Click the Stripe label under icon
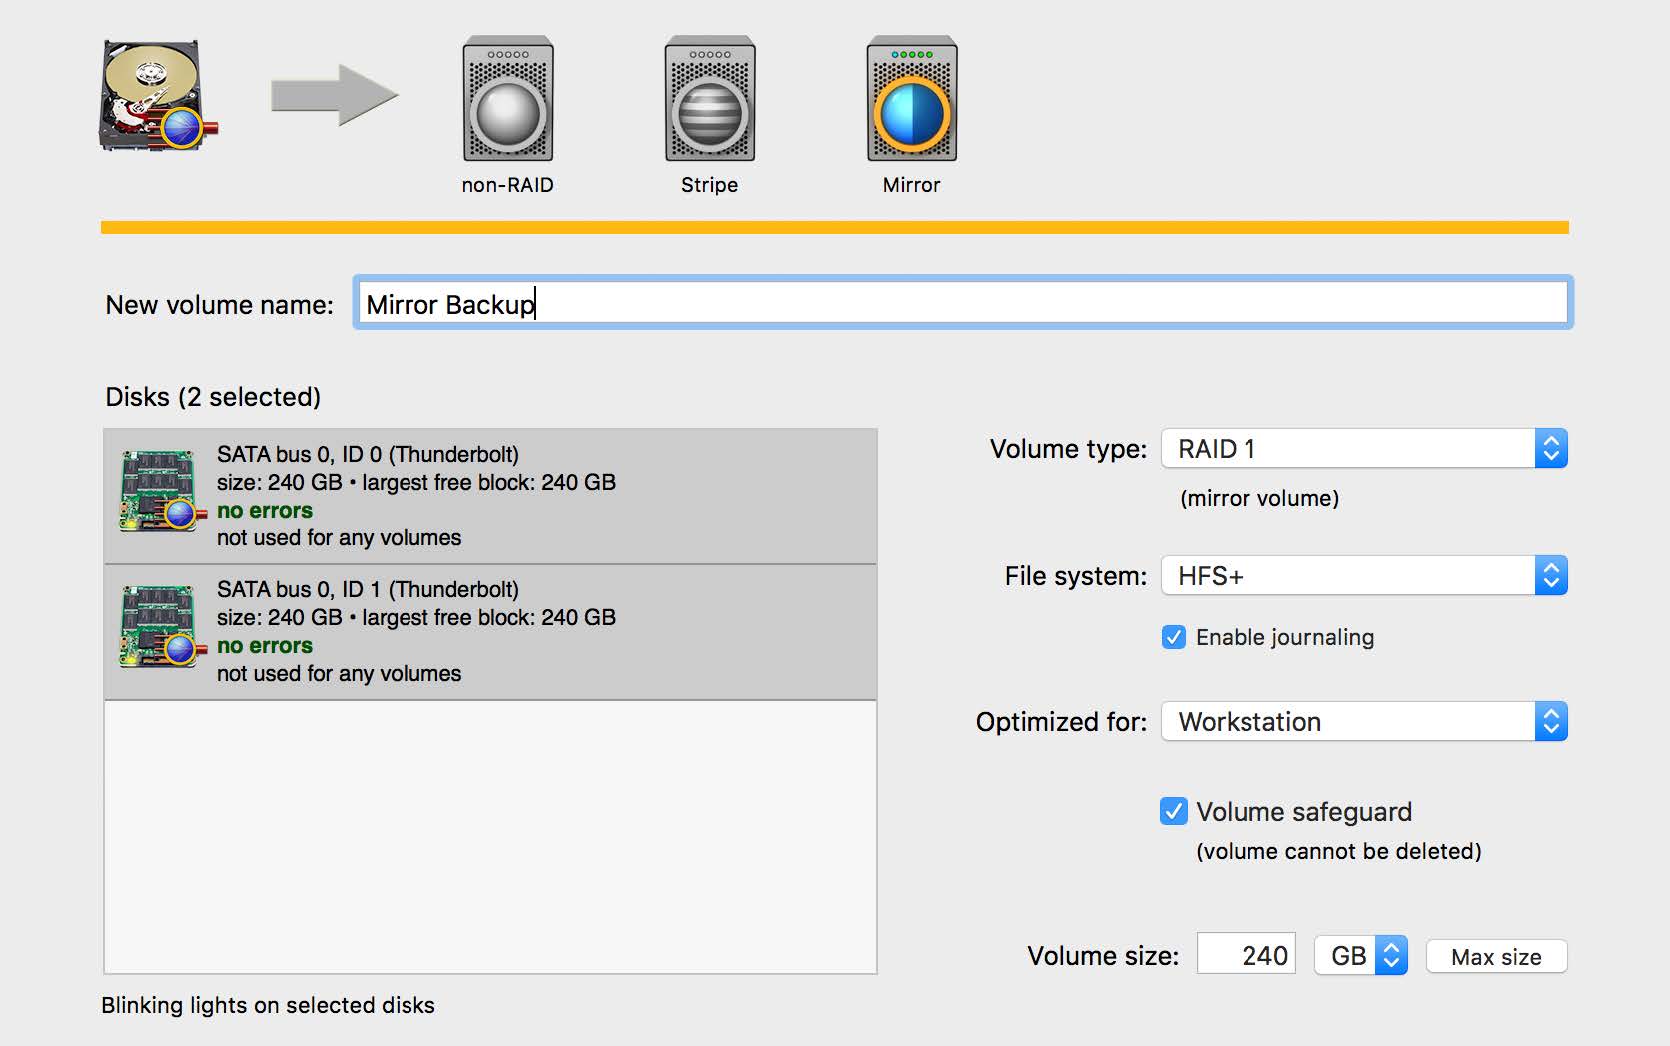1670x1046 pixels. coord(709,185)
